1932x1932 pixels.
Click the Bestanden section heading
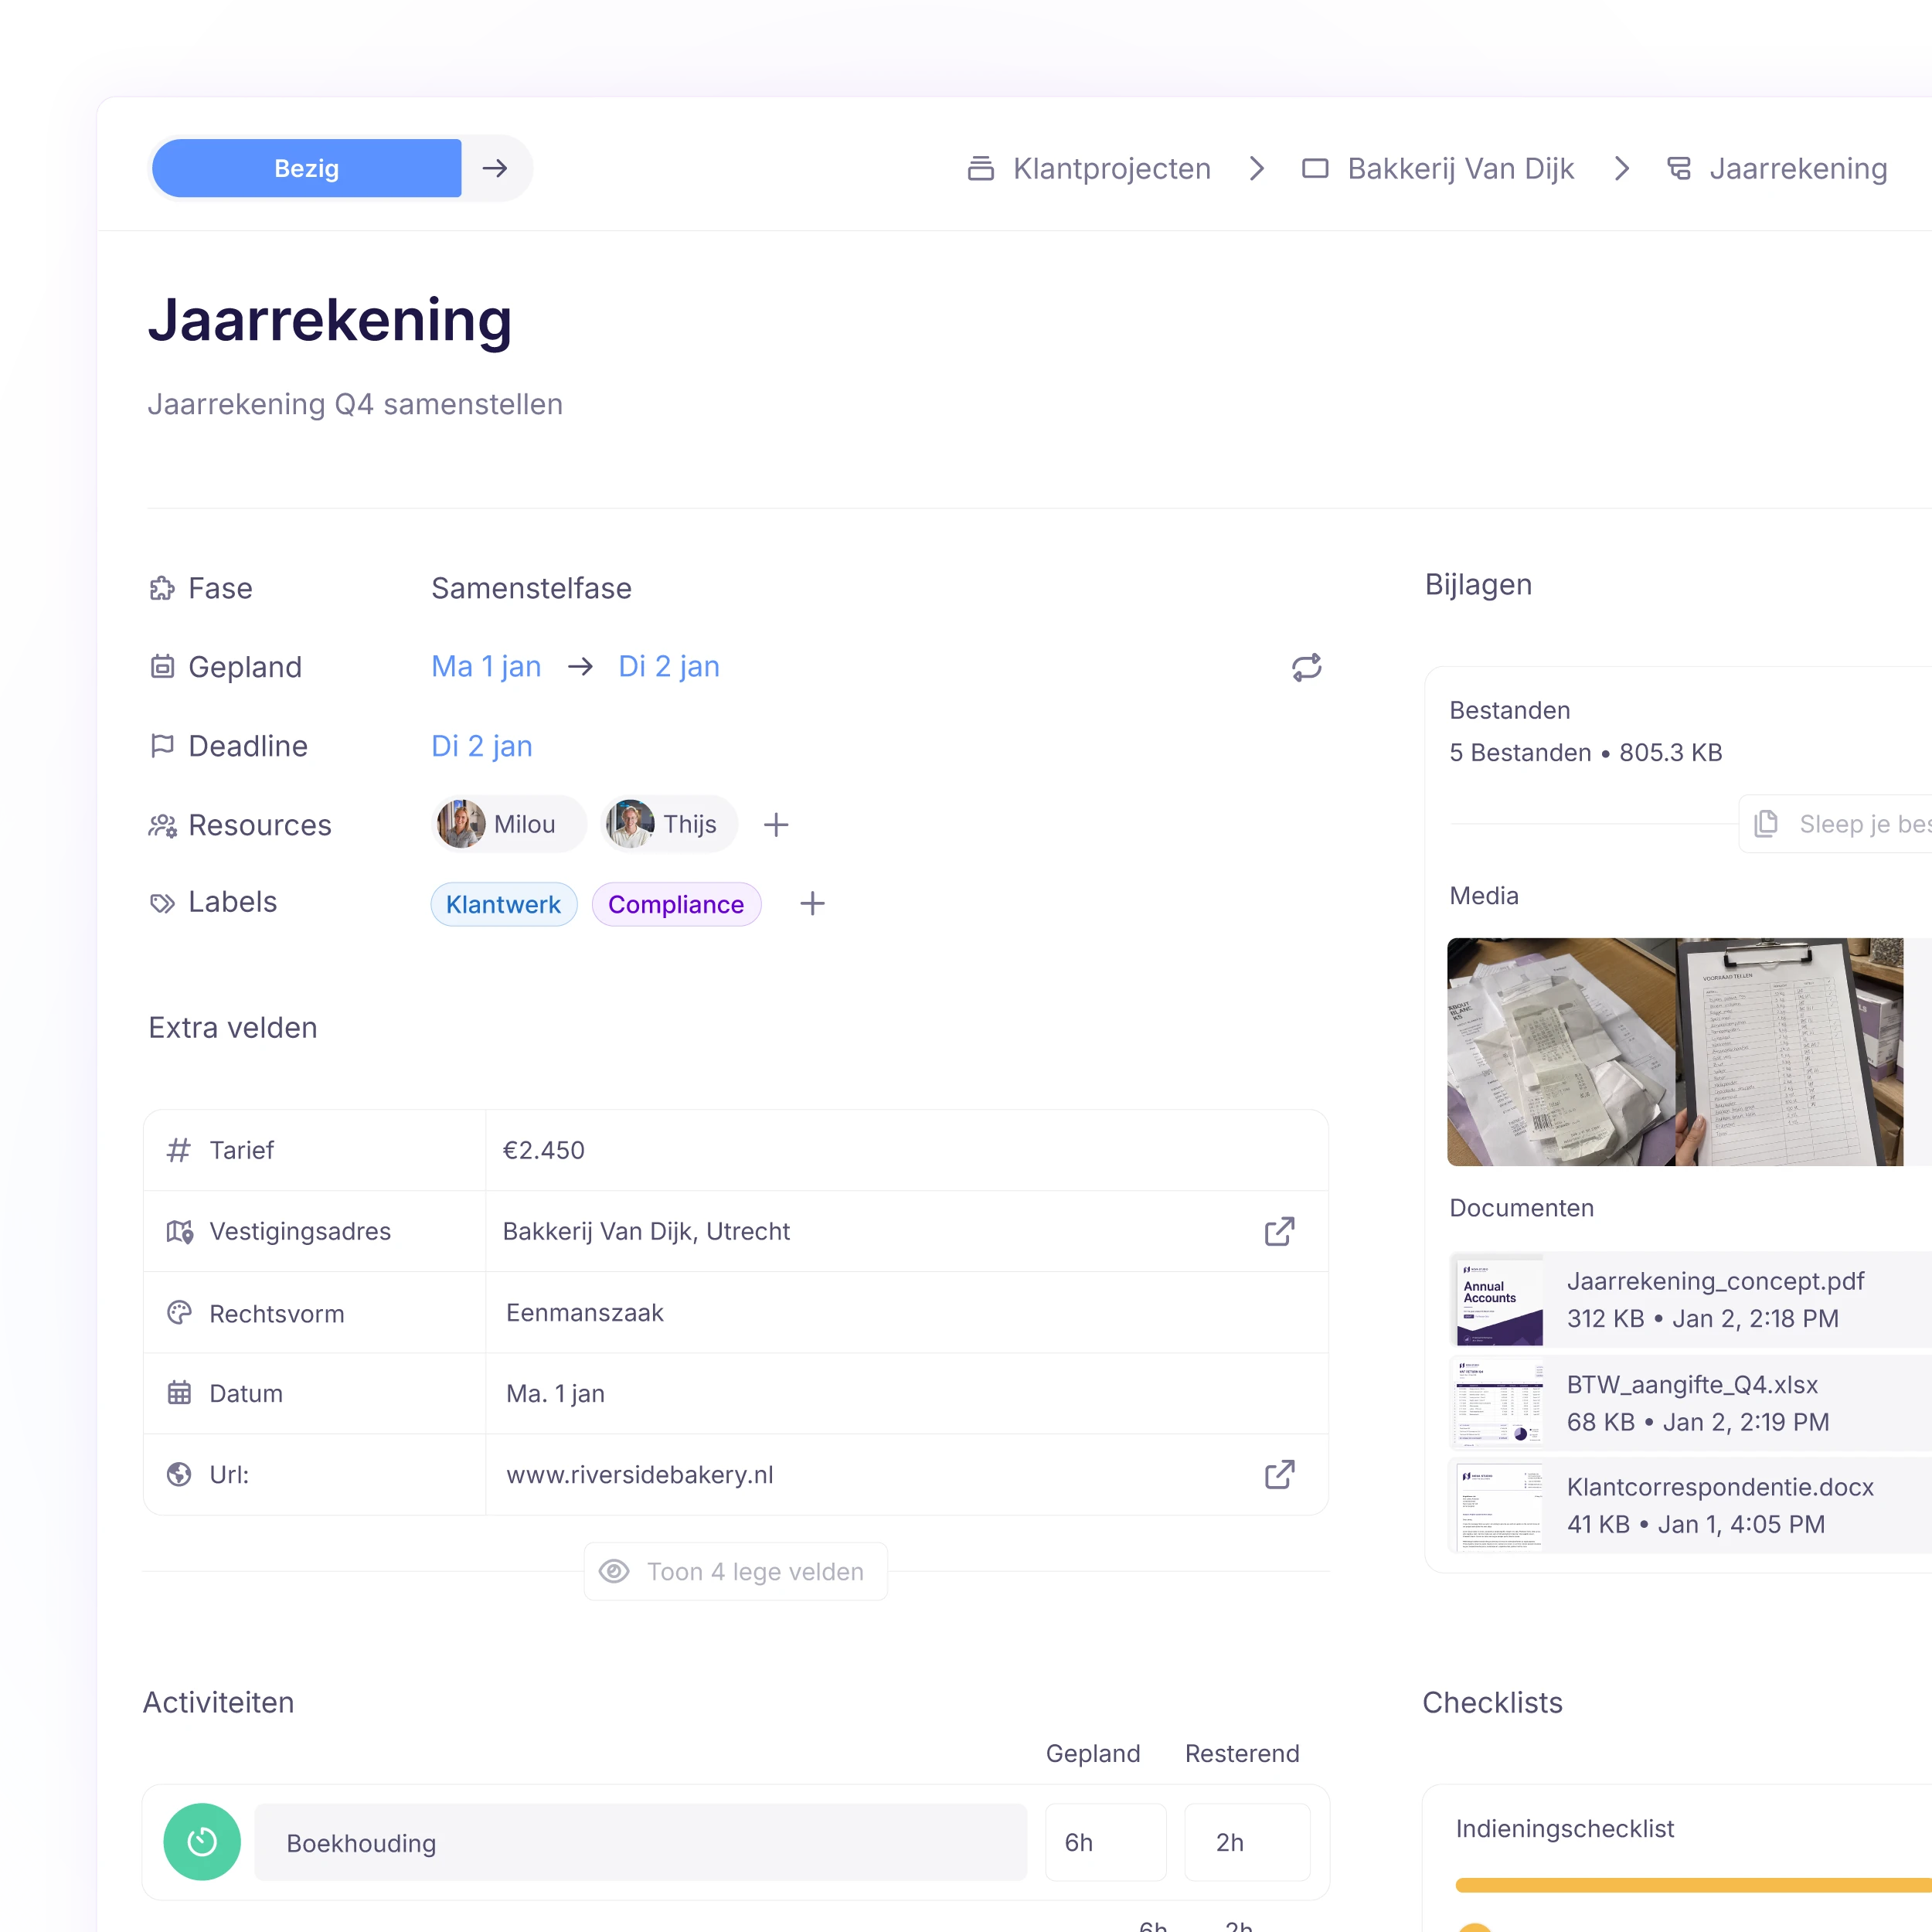point(1510,710)
